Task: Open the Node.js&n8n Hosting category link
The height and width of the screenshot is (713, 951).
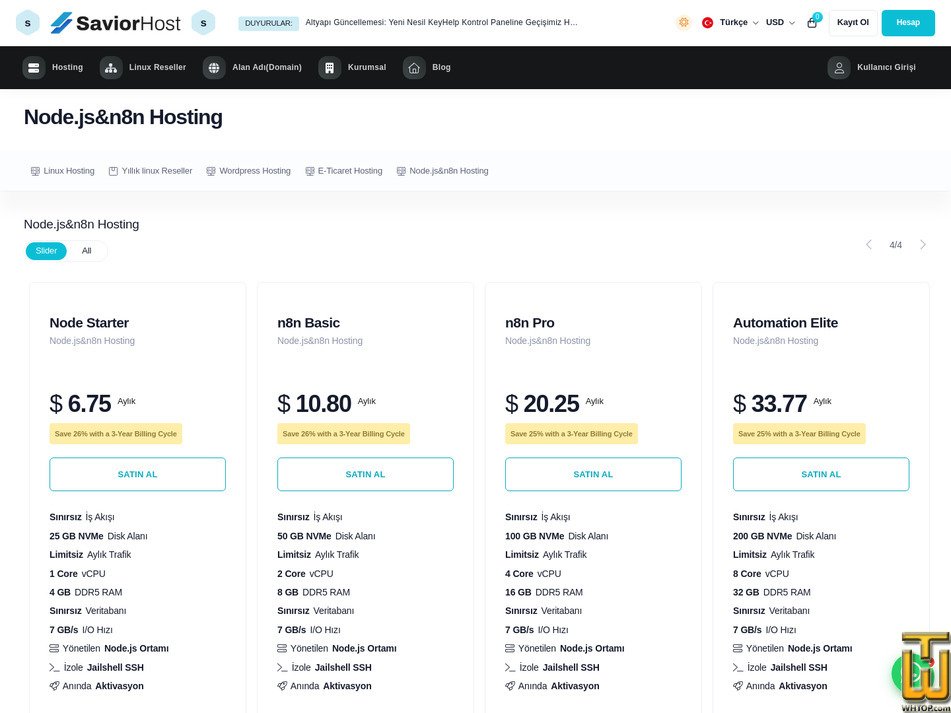Action: point(443,171)
